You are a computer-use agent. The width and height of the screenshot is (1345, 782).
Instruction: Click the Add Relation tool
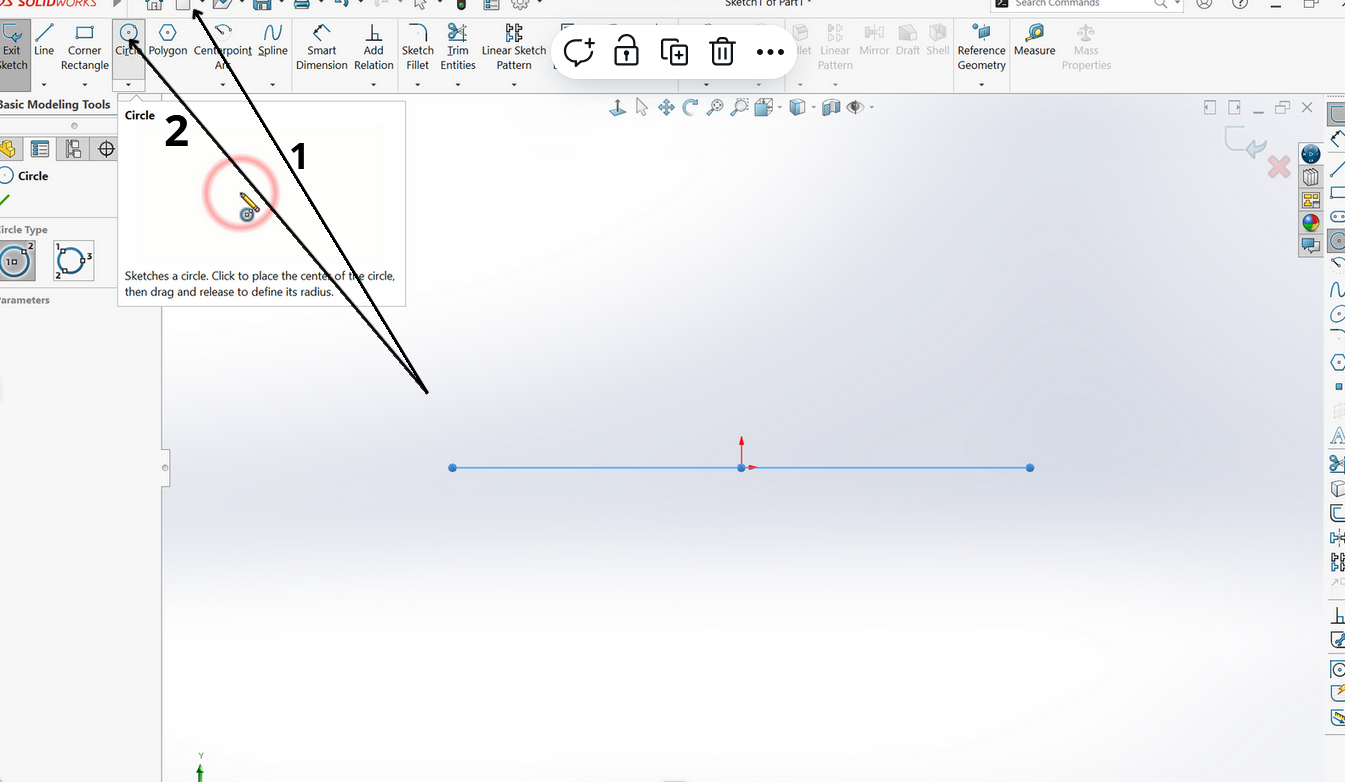(373, 49)
